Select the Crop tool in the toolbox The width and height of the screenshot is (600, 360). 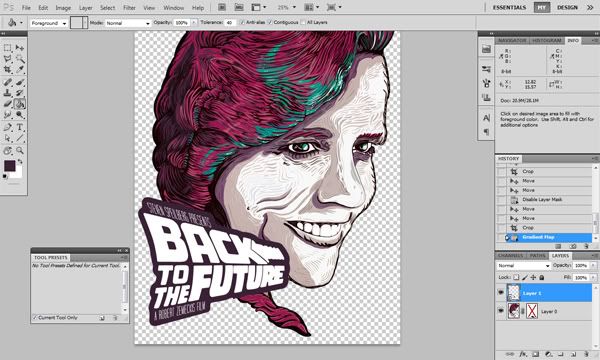pos(8,70)
